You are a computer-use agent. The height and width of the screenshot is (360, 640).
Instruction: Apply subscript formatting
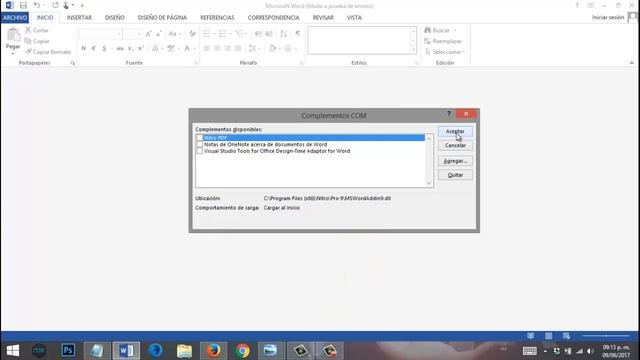130,48
